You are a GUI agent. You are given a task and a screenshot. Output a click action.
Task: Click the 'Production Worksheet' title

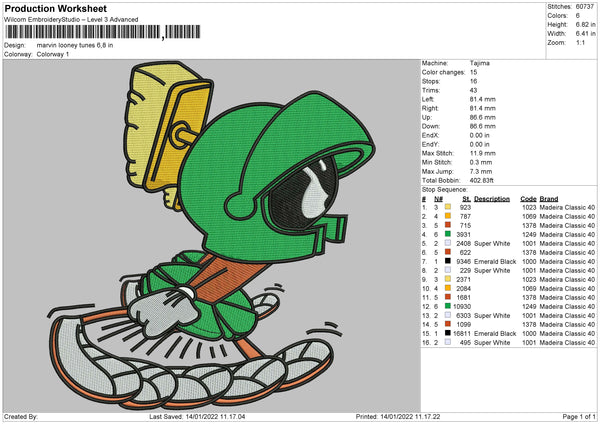56,8
